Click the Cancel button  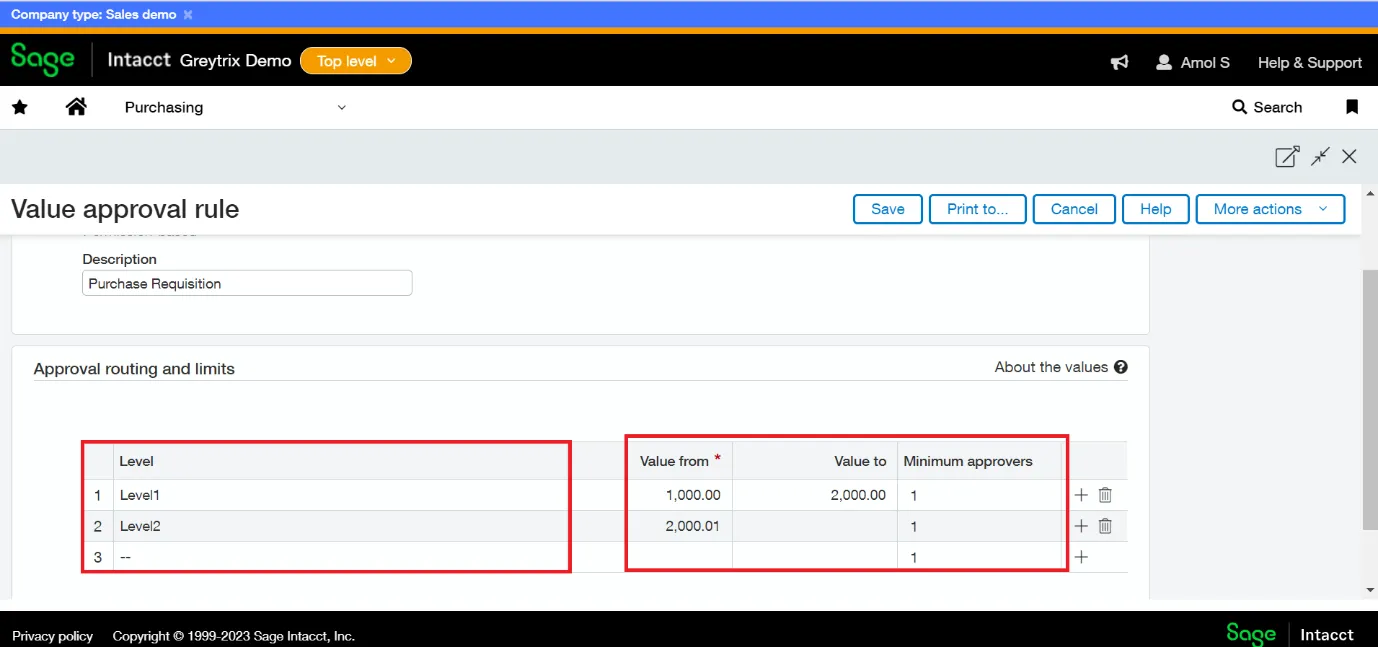(x=1075, y=209)
